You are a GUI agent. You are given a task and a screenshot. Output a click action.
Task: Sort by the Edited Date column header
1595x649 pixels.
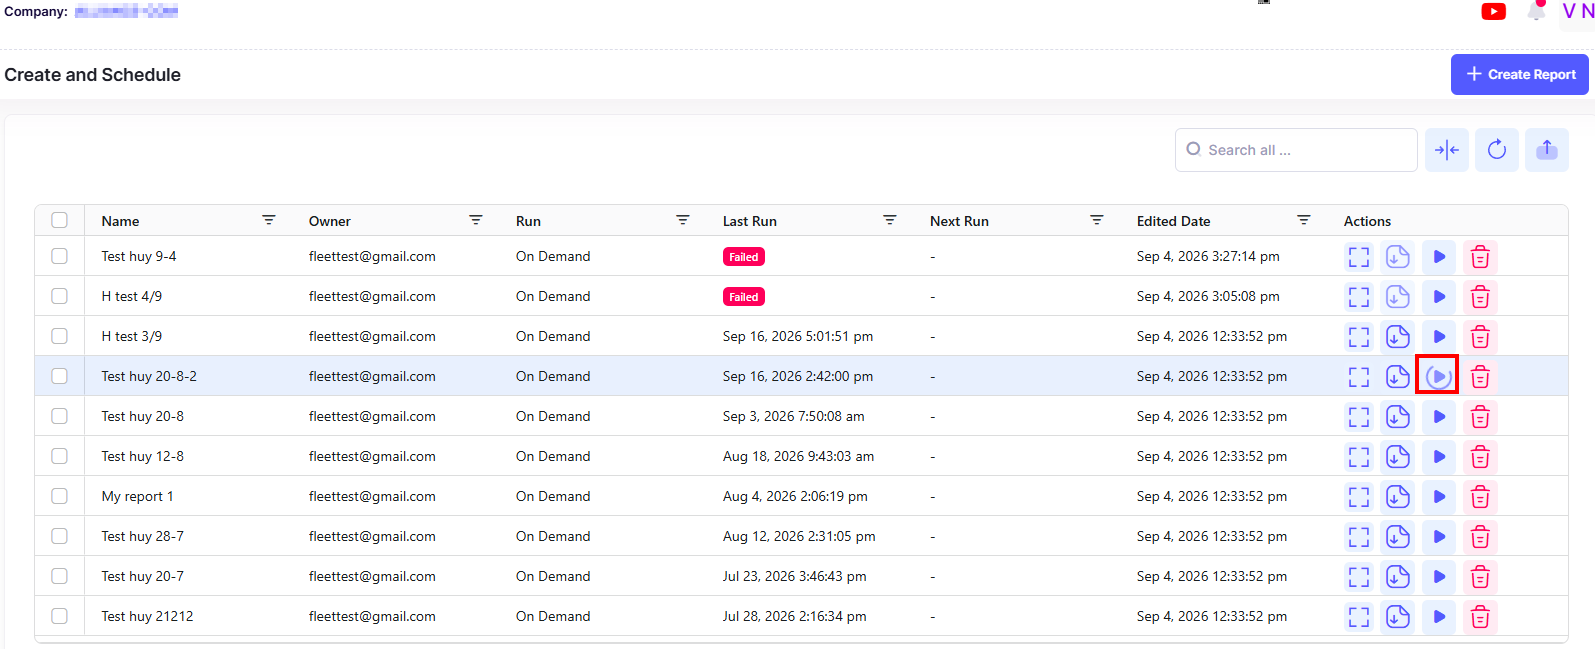(1173, 221)
